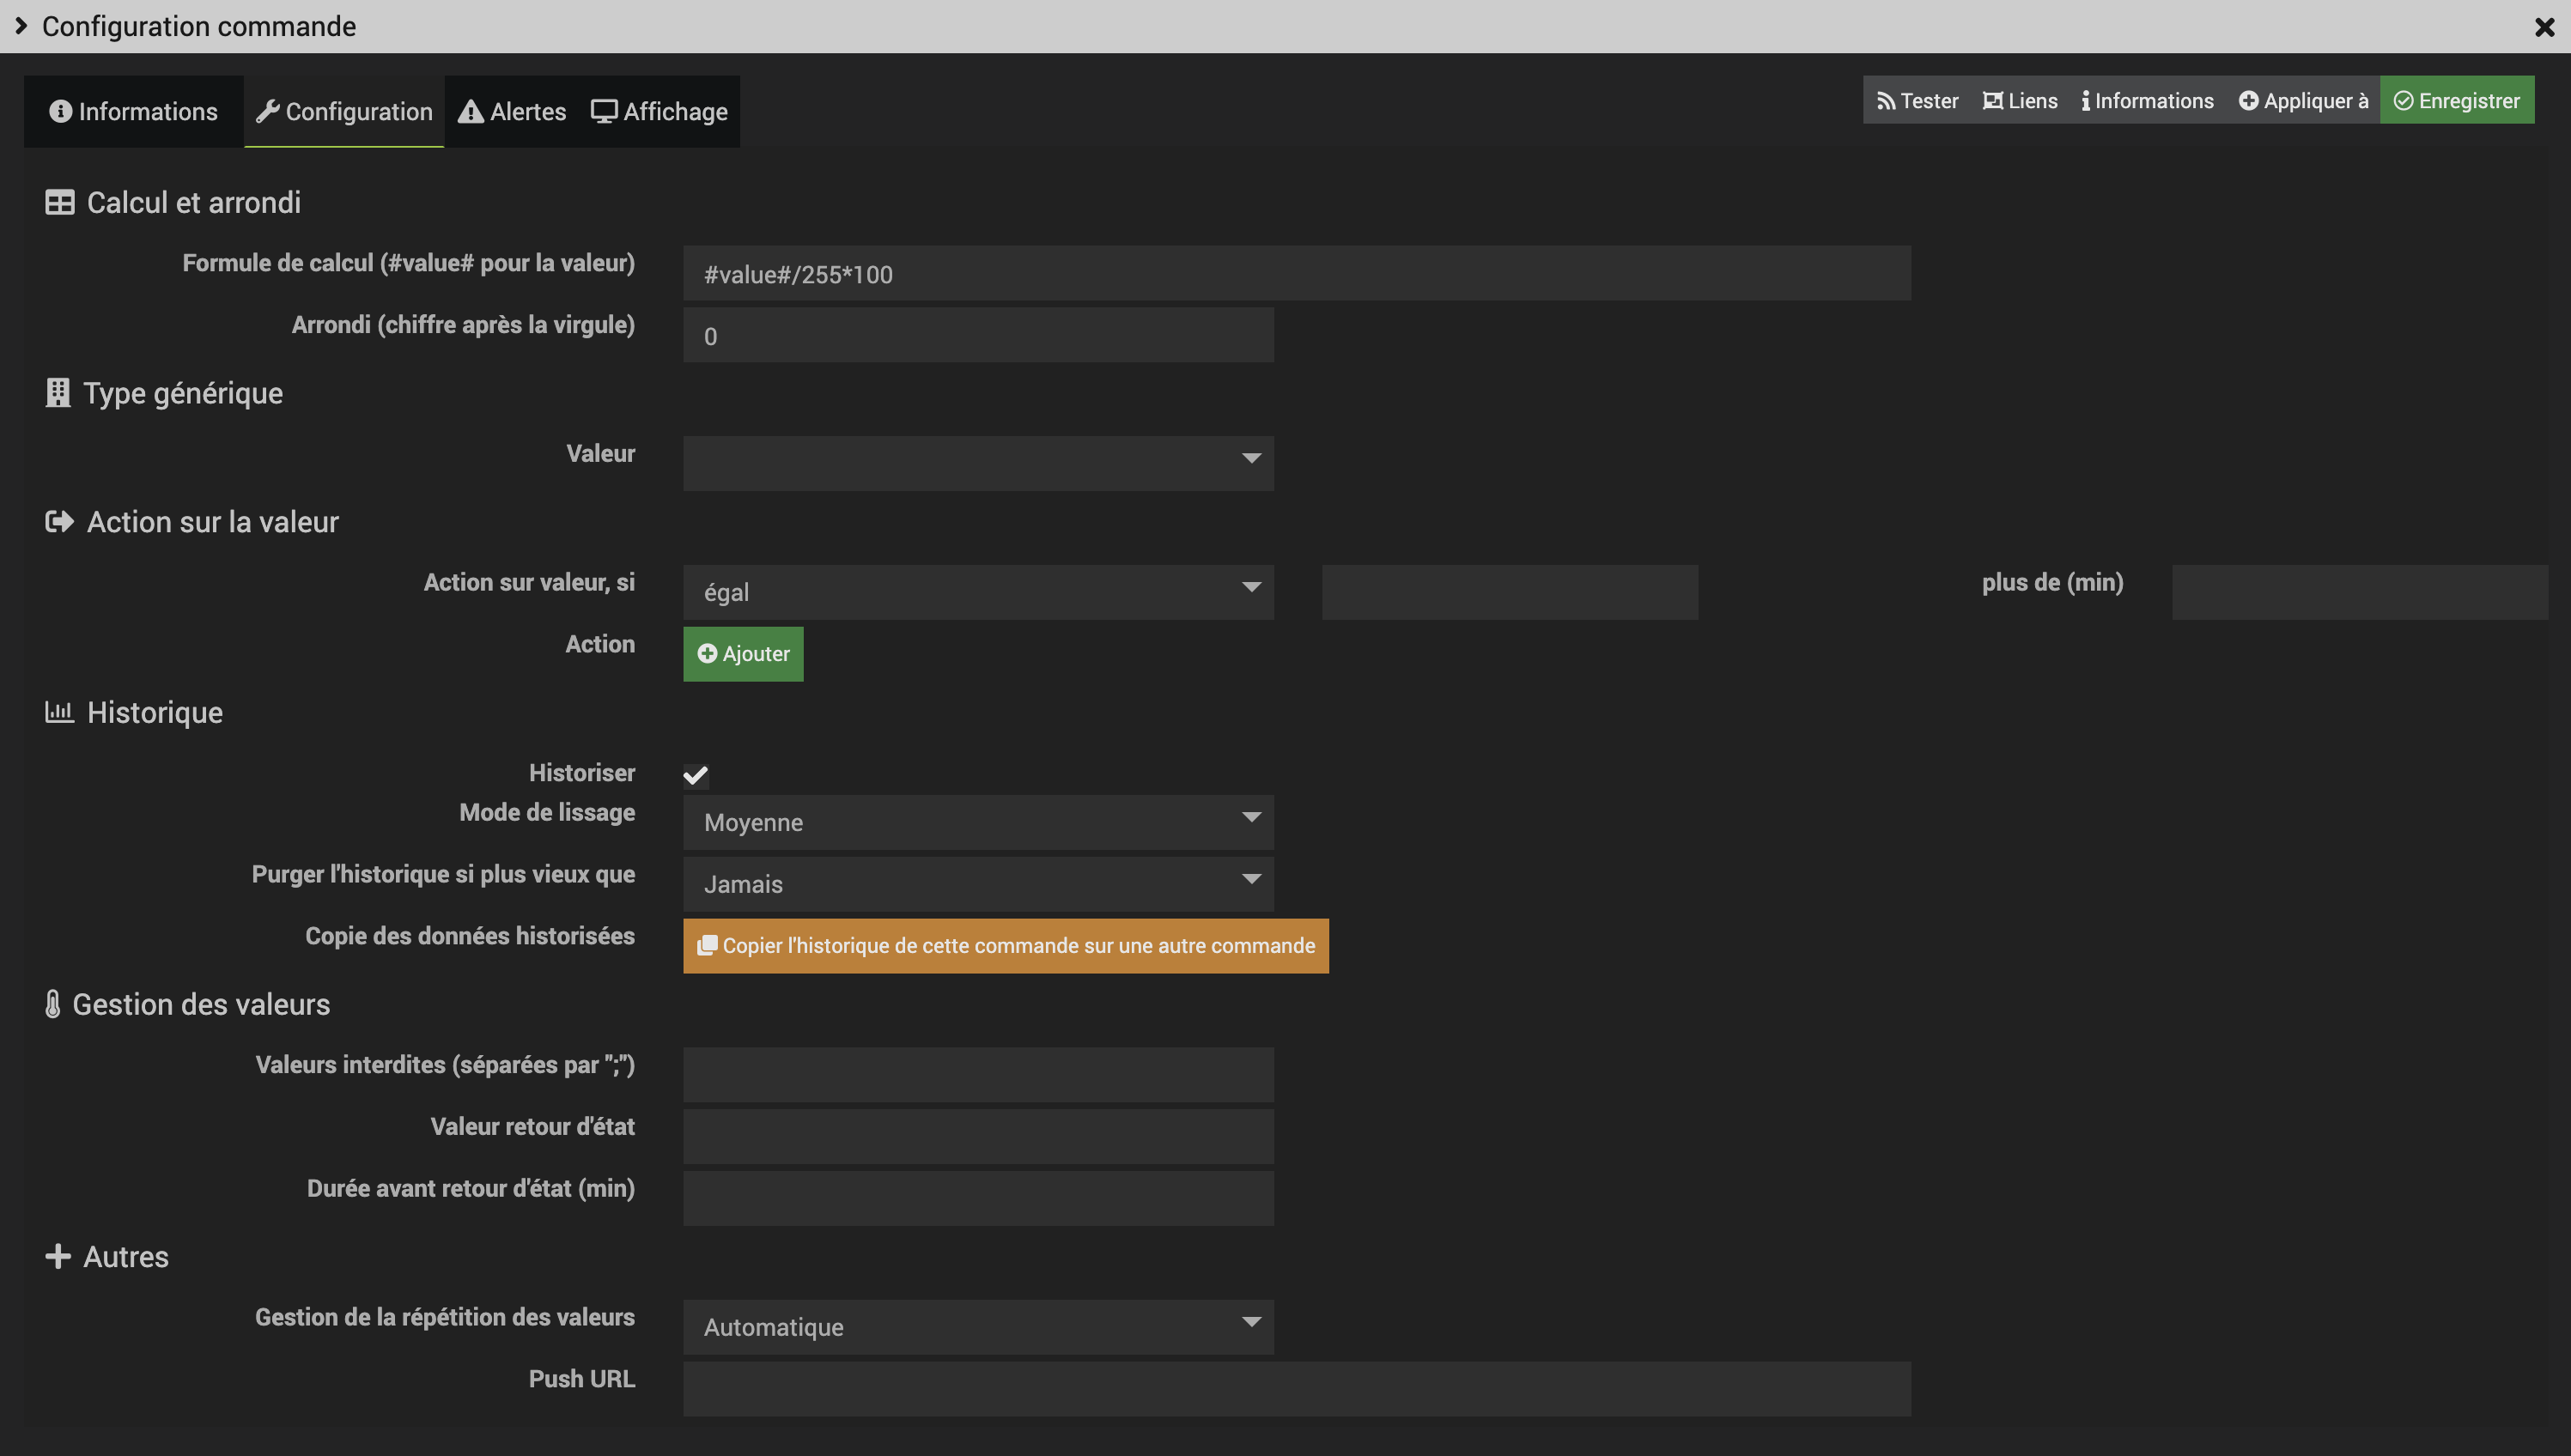Switch to the Informations tab
The image size is (2571, 1456).
point(133,112)
